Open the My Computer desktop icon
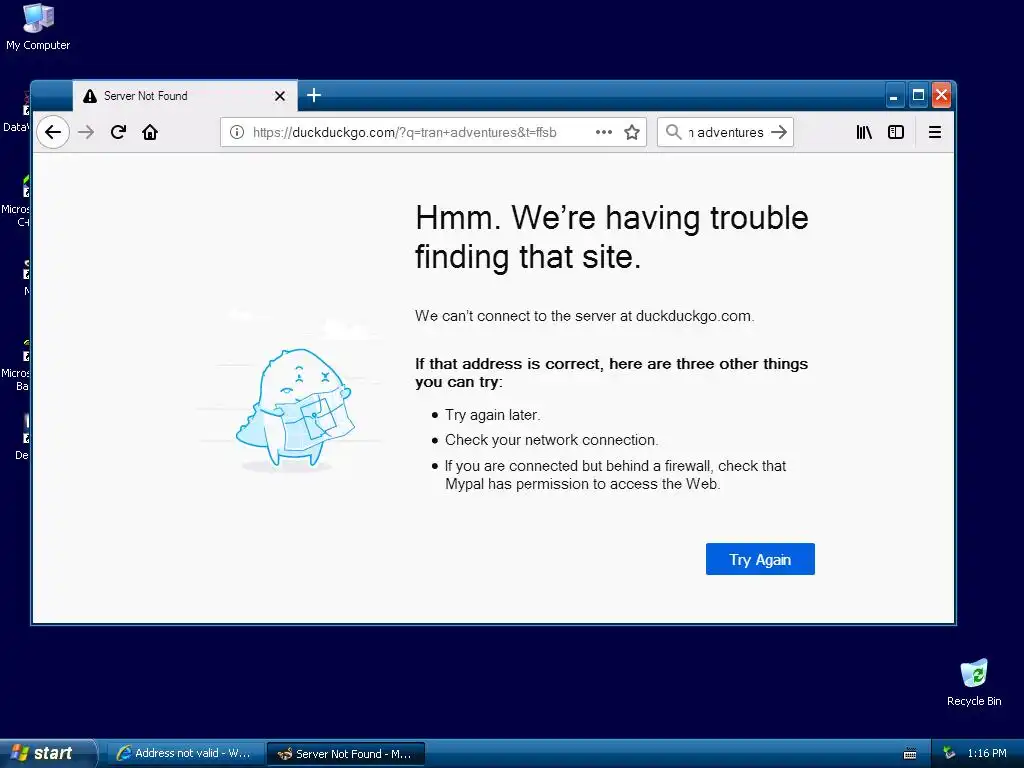The height and width of the screenshot is (768, 1024). (x=38, y=27)
